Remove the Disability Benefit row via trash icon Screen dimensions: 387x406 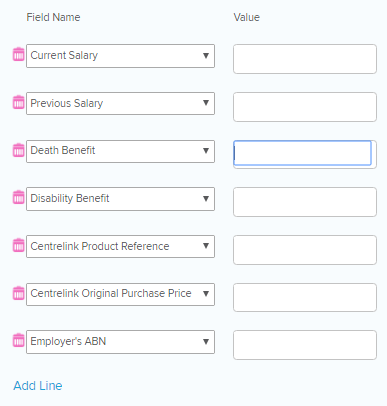(x=19, y=197)
